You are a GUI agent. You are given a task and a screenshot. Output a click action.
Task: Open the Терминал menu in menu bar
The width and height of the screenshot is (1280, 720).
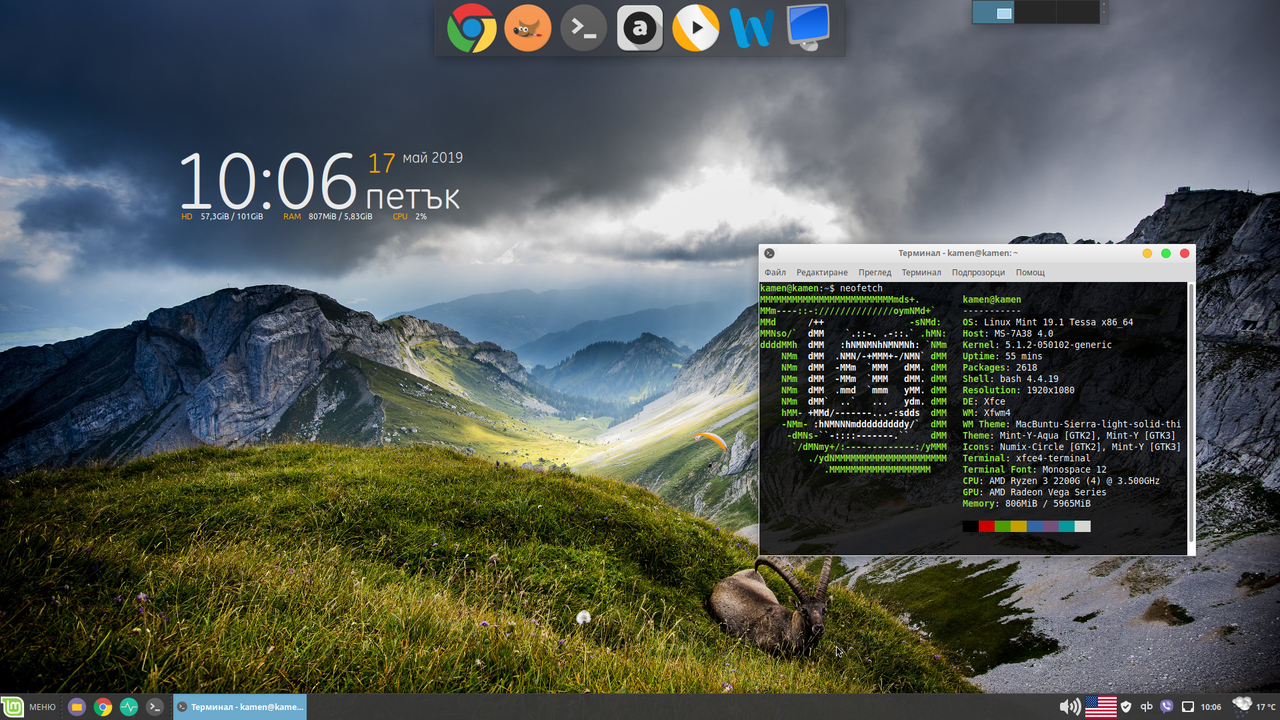coord(921,272)
